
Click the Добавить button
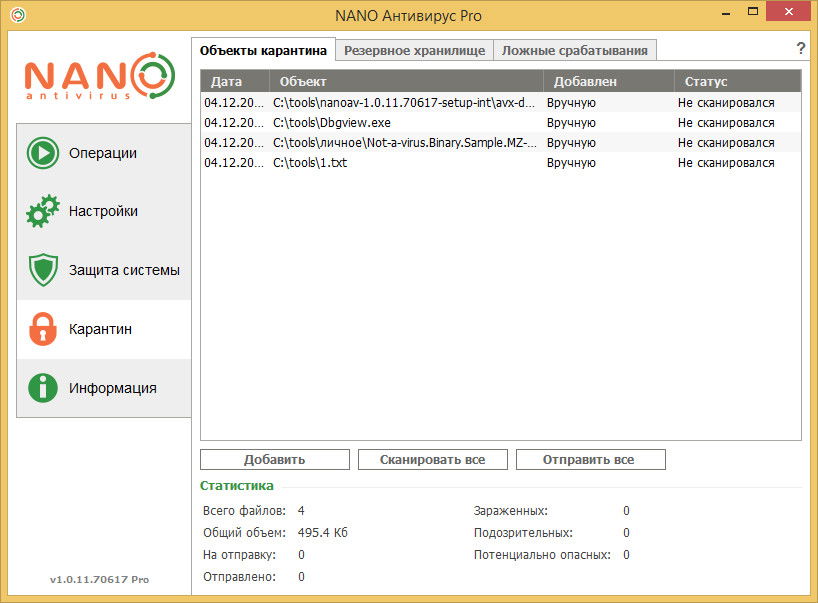[x=275, y=460]
